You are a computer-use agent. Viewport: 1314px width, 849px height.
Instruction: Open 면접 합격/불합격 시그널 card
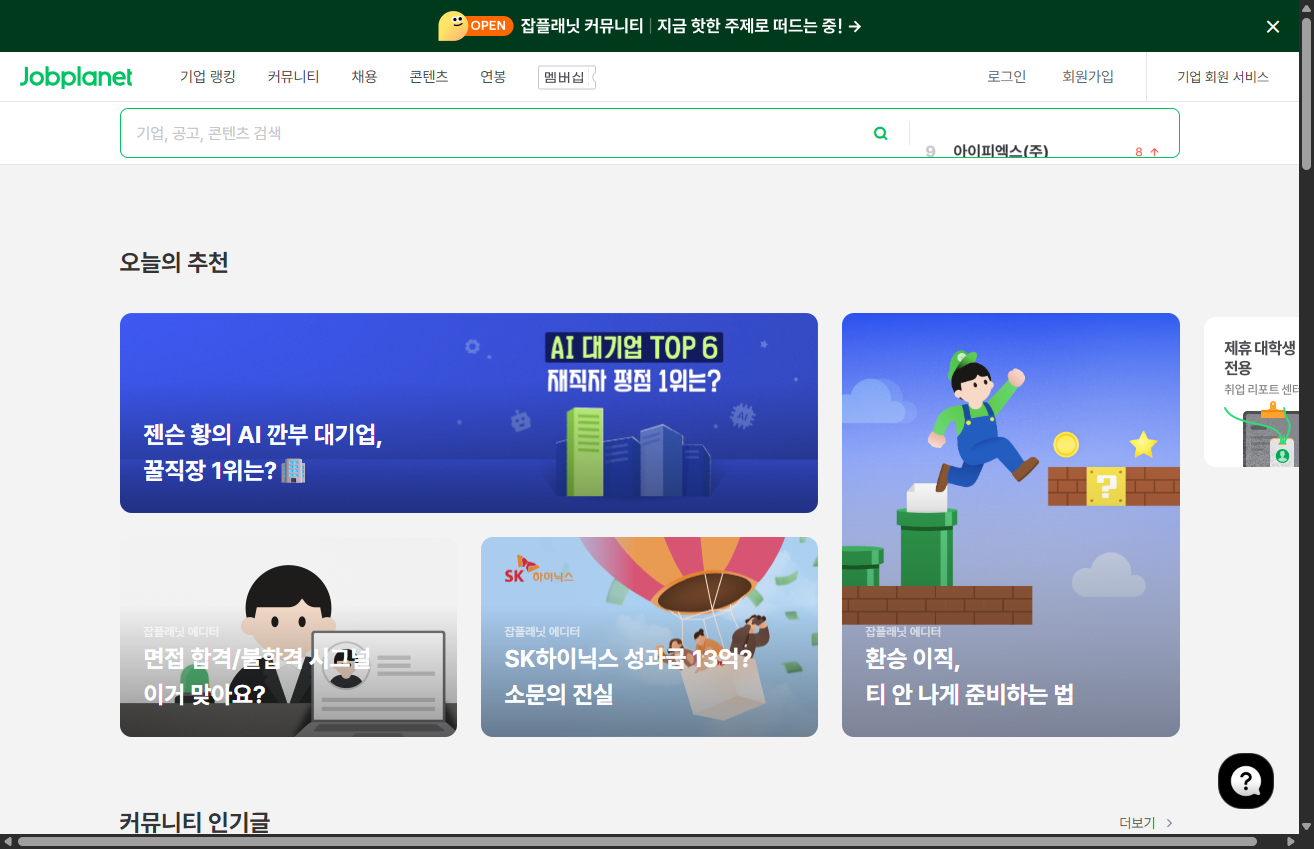click(288, 637)
